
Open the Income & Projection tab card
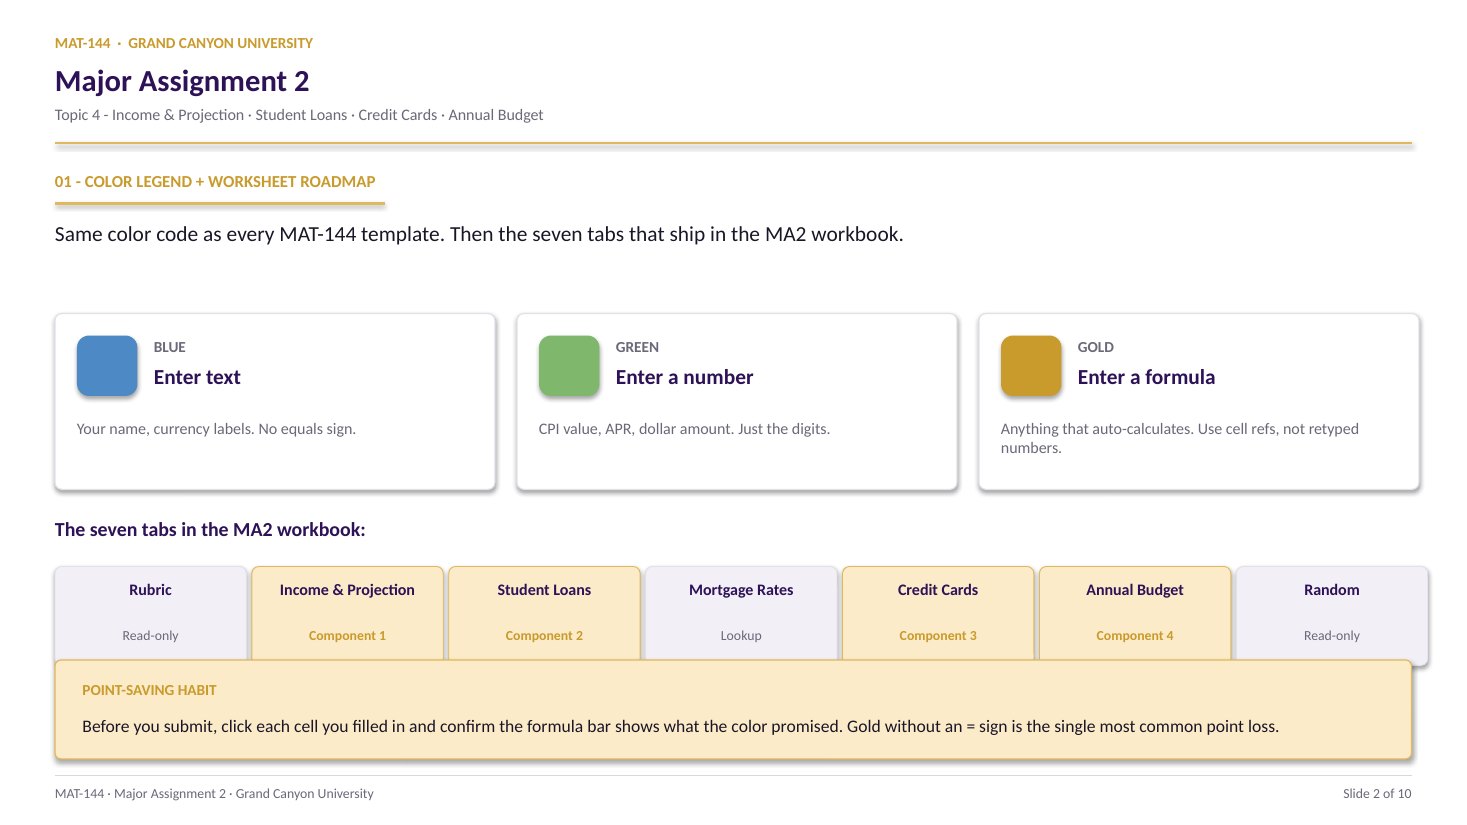pos(347,613)
